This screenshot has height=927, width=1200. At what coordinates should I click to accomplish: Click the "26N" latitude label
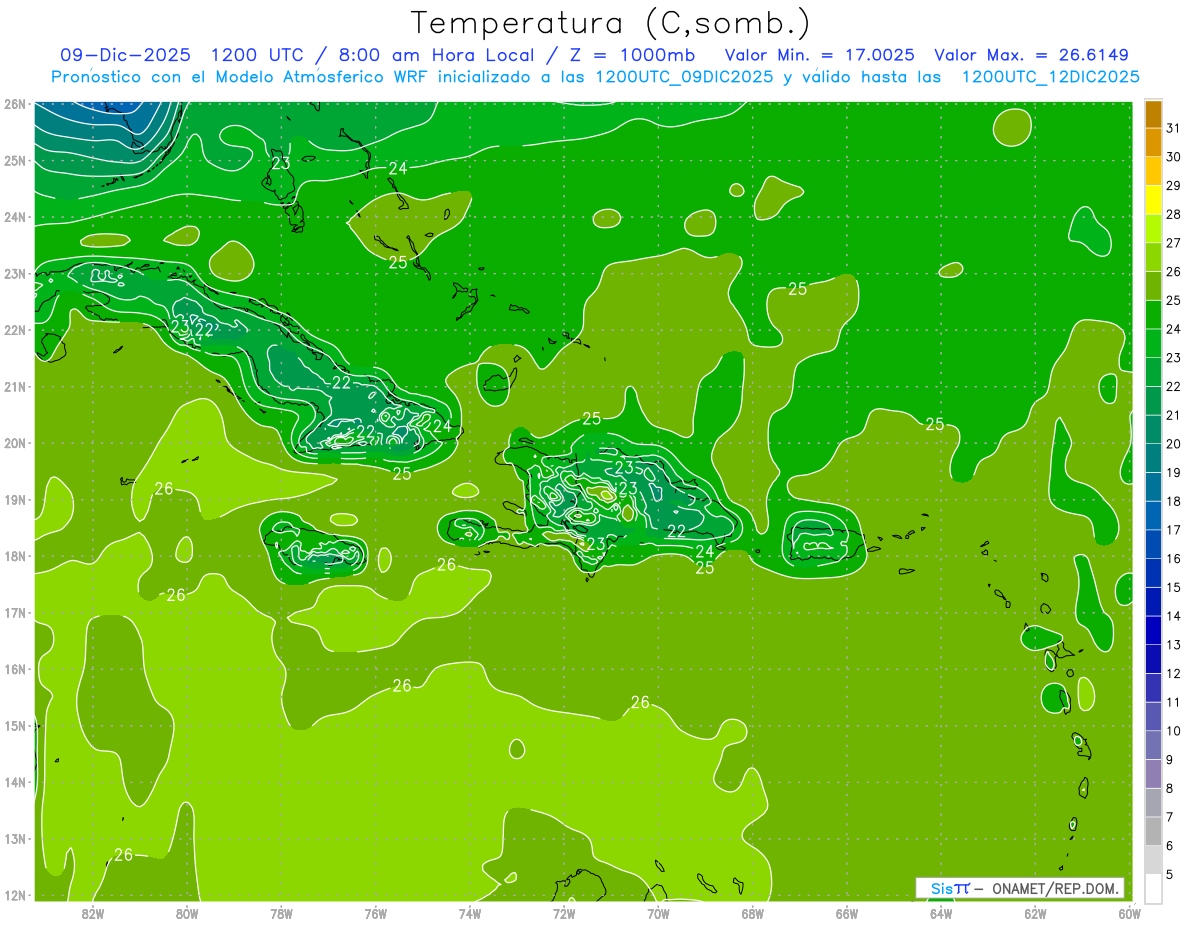(15, 104)
